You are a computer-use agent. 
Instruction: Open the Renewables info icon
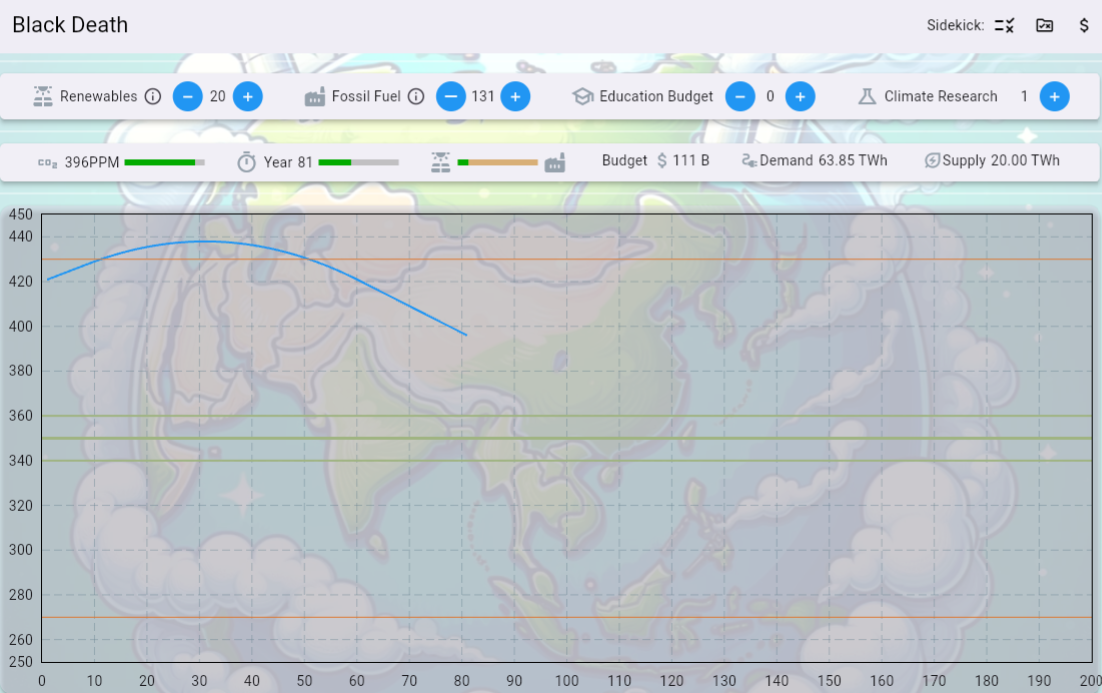[x=153, y=96]
